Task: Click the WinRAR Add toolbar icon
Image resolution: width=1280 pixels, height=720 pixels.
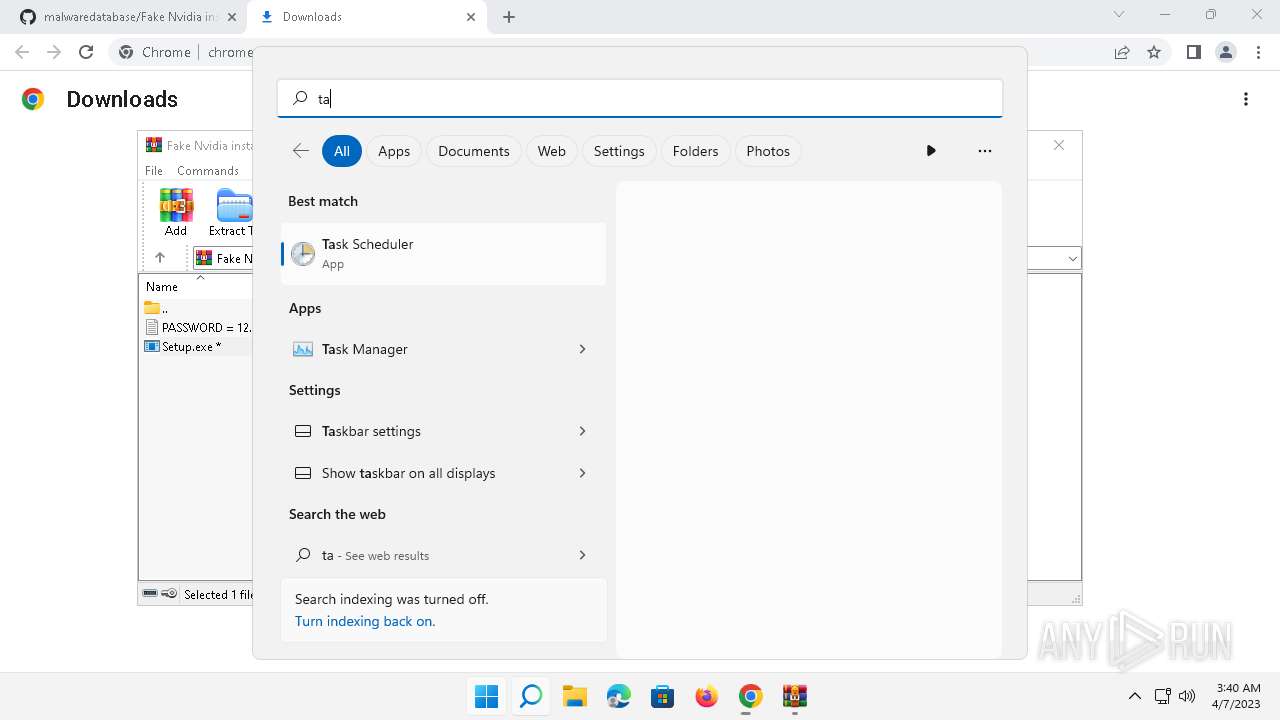Action: (176, 212)
